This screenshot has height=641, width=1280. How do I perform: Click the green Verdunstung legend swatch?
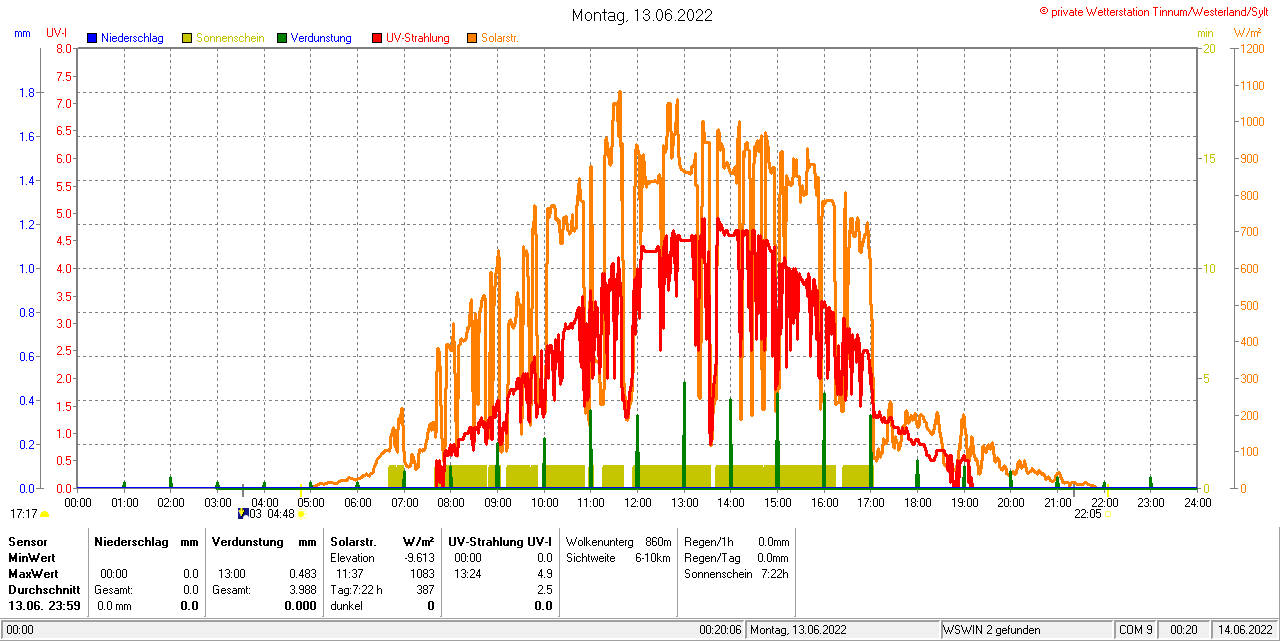[x=282, y=38]
